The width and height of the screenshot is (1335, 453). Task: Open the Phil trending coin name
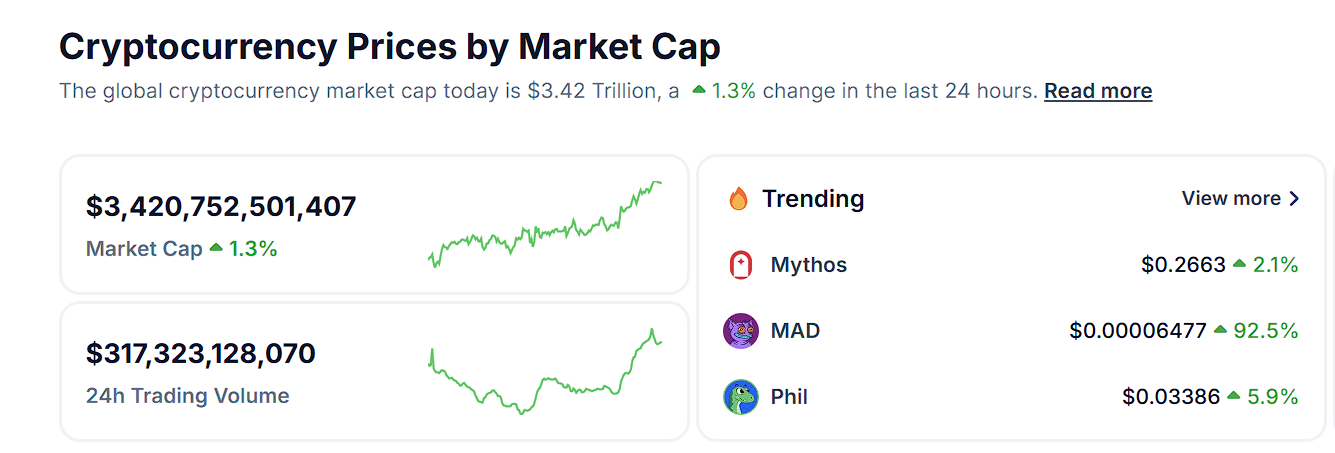click(789, 397)
